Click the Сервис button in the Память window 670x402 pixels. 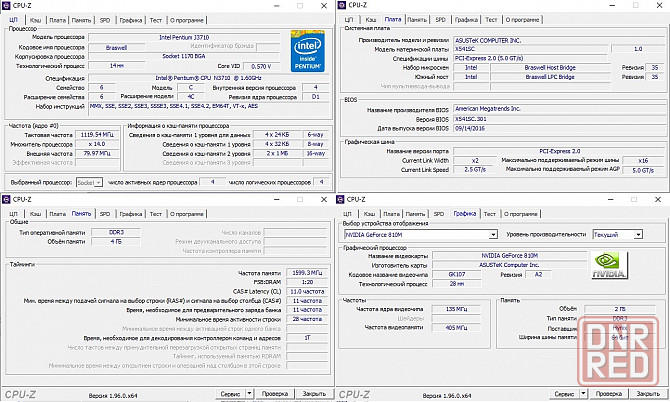[x=231, y=393]
